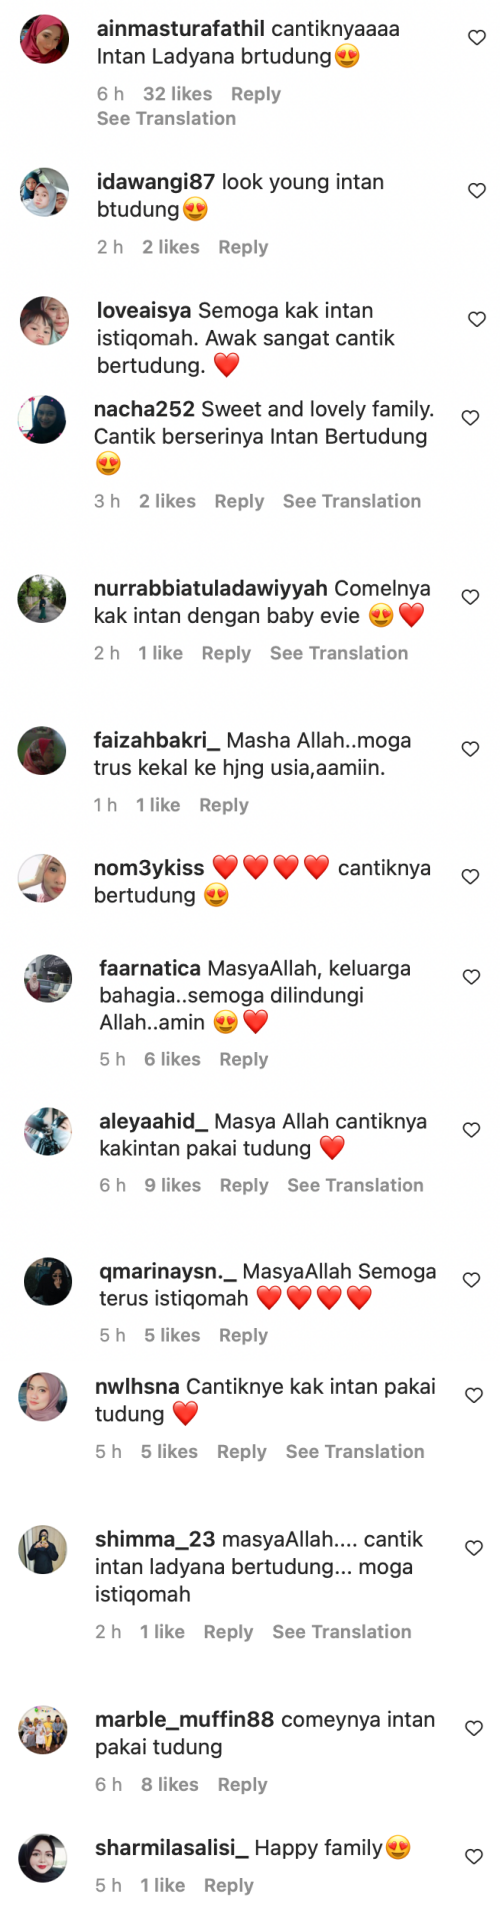
Task: Like faizahbakri_'s comment heart icon
Action: [x=470, y=749]
